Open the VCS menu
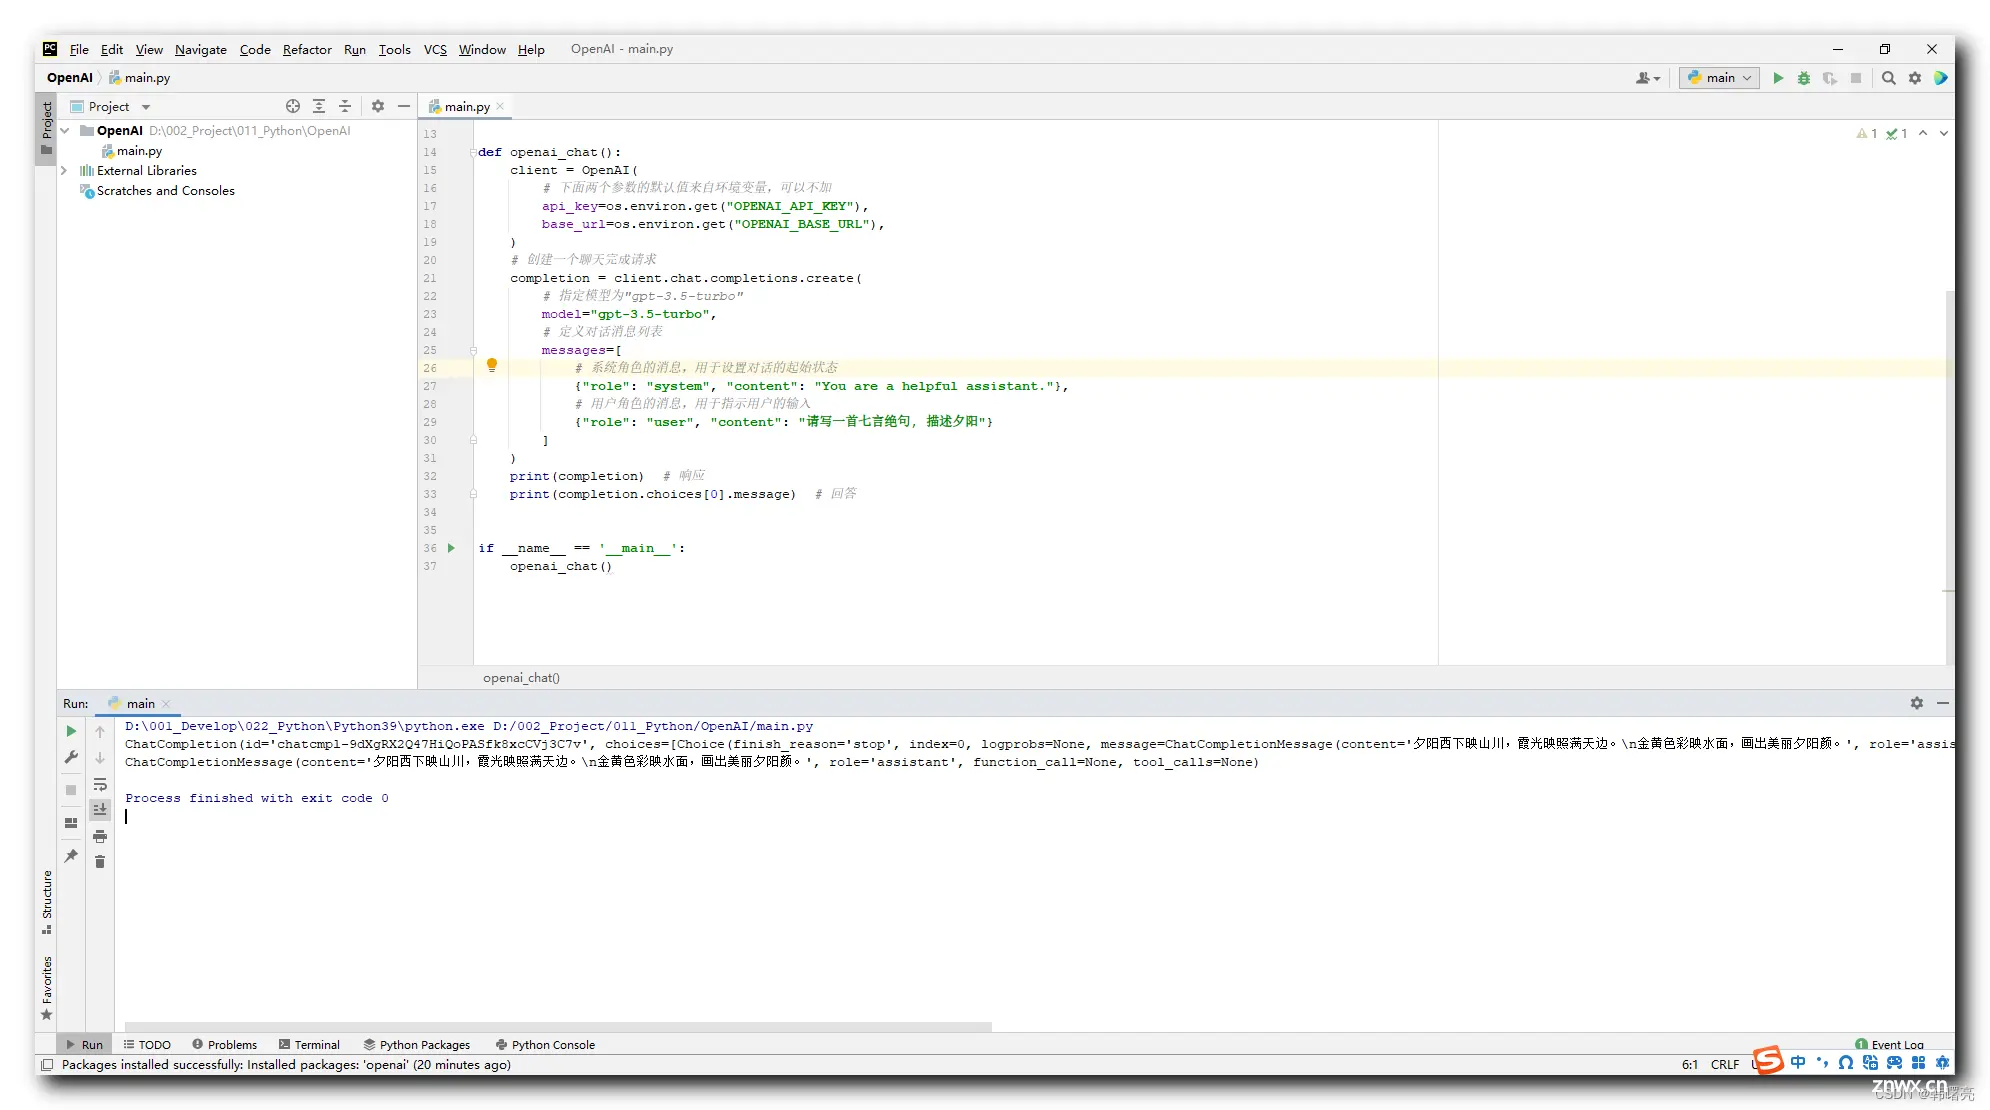 435,49
